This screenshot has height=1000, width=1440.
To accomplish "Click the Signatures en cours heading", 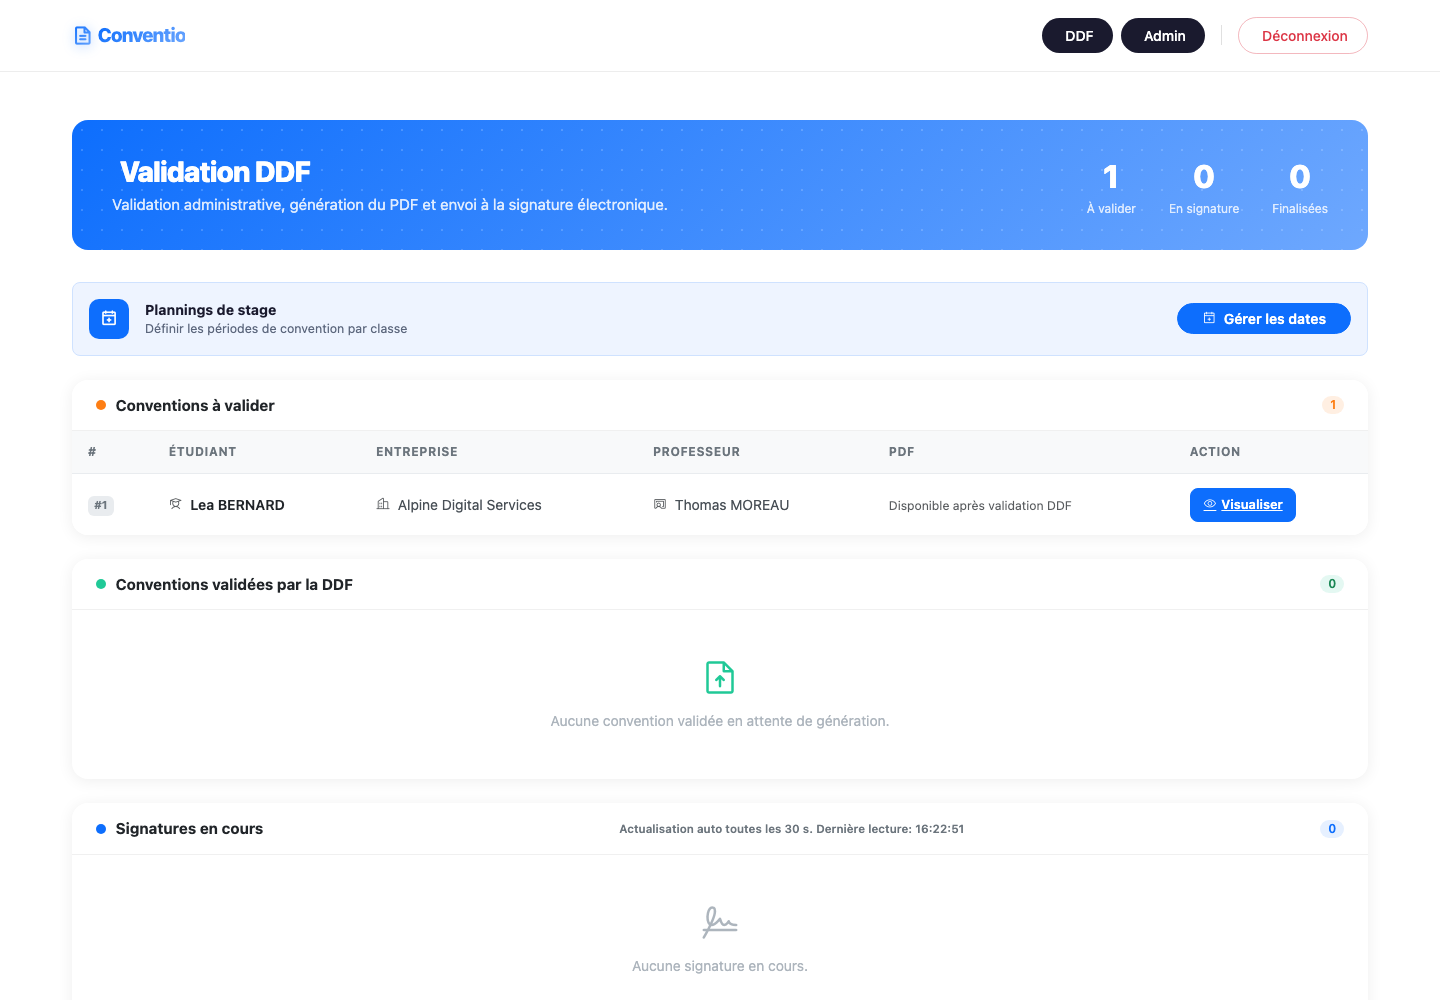I will coord(189,829).
